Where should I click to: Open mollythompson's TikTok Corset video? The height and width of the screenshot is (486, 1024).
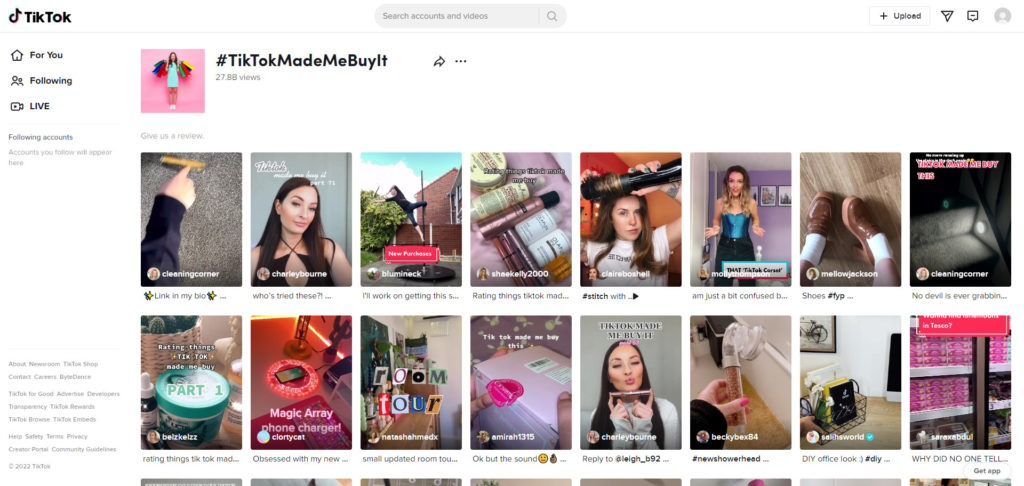(x=741, y=219)
